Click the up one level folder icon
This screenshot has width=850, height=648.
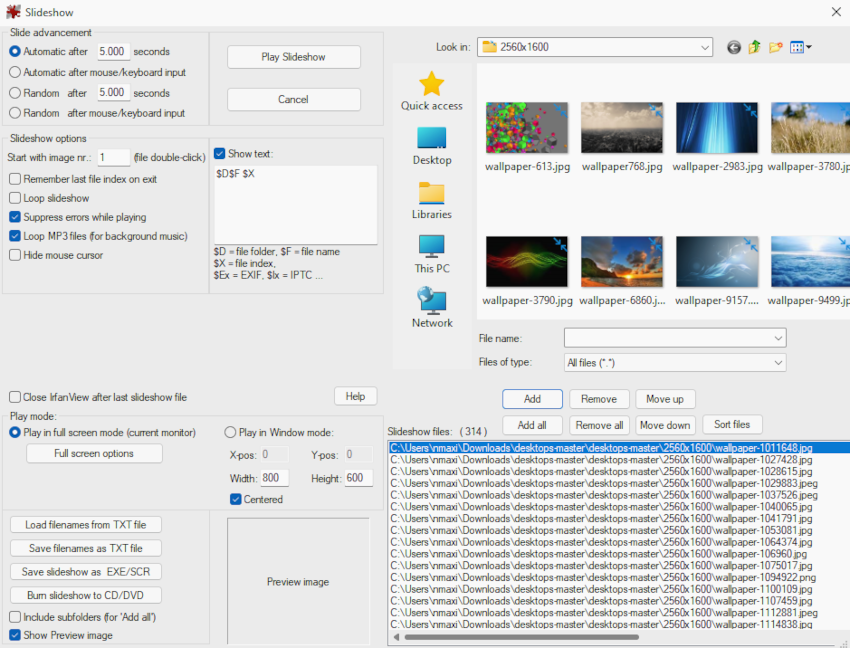coord(755,47)
